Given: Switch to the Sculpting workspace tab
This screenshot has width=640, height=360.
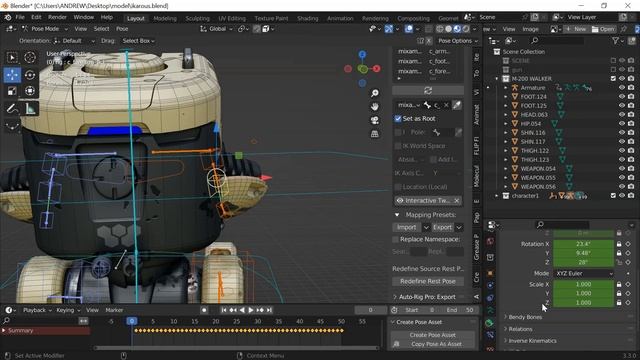Looking at the screenshot, I should (x=198, y=18).
